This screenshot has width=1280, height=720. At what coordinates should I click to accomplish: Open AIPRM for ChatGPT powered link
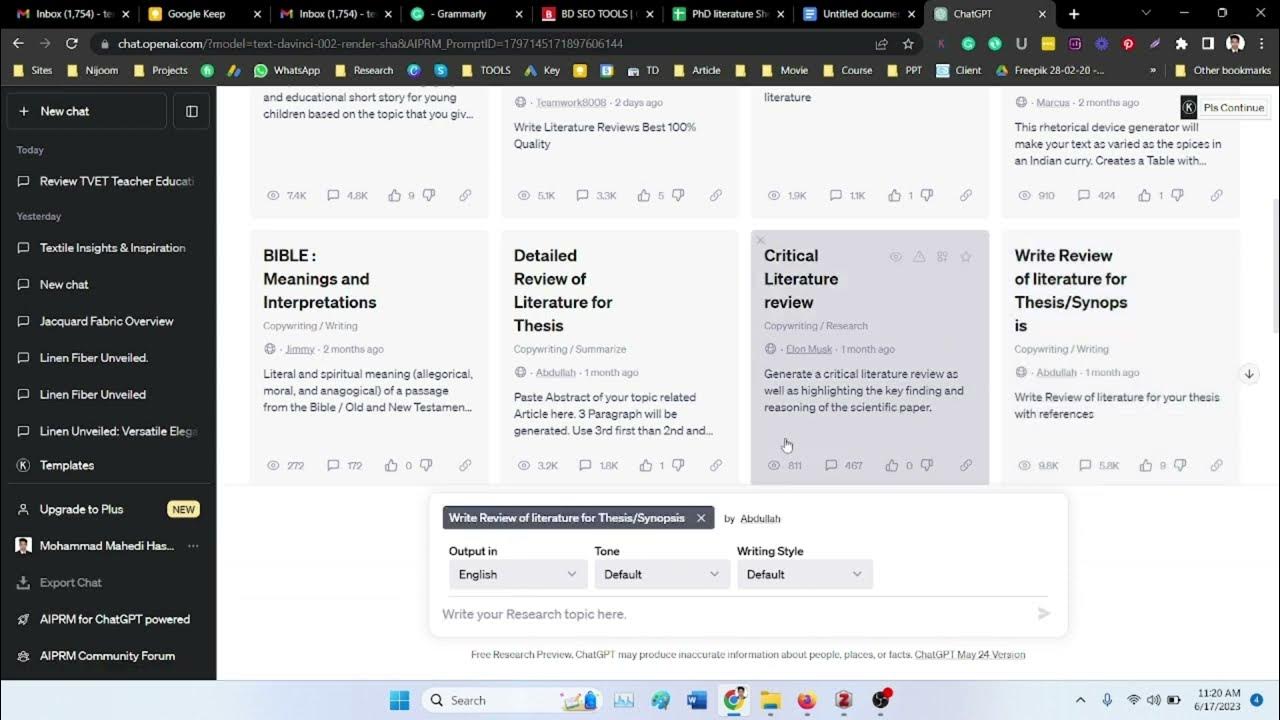point(108,619)
